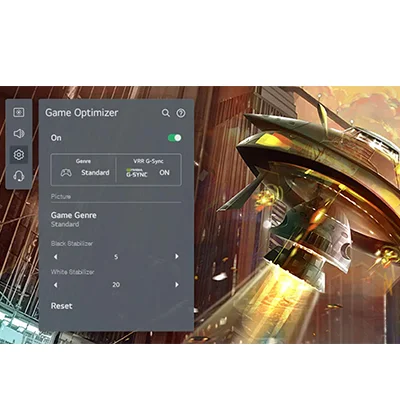Increase White Stabilizer with right arrow
The height and width of the screenshot is (400, 400).
tap(177, 285)
